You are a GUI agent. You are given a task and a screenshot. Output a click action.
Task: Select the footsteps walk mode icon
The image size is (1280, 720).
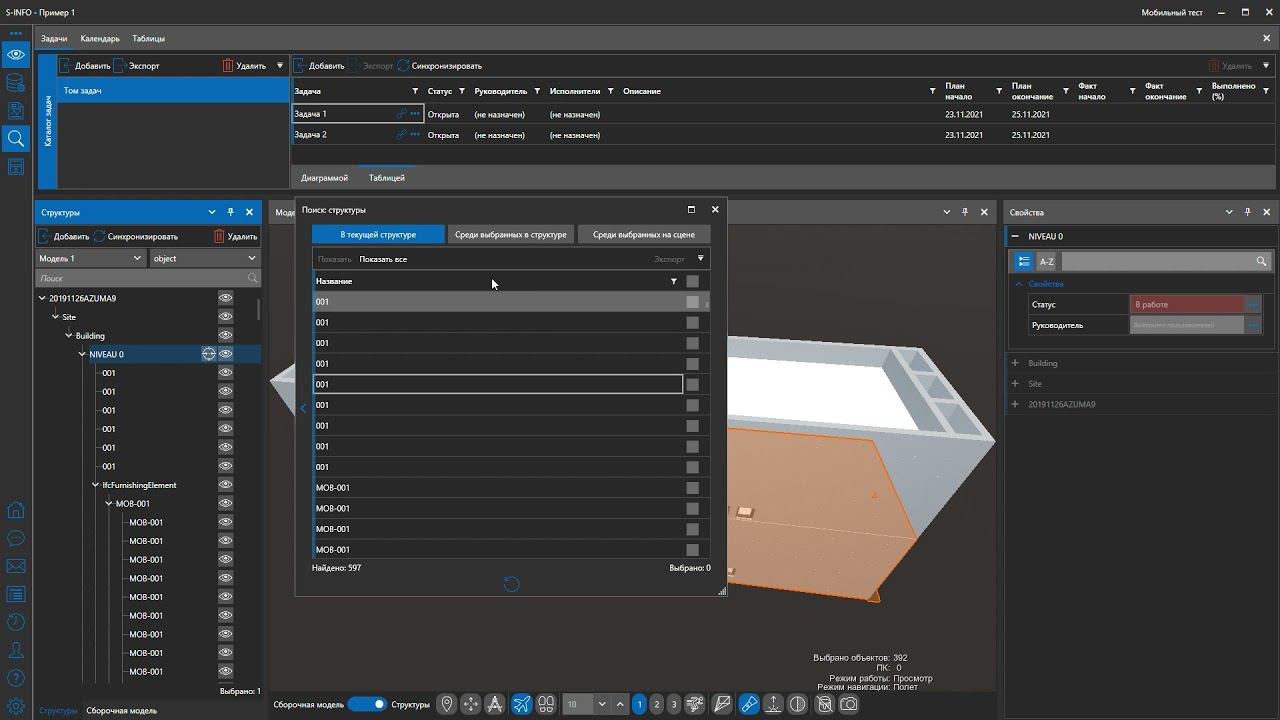546,704
